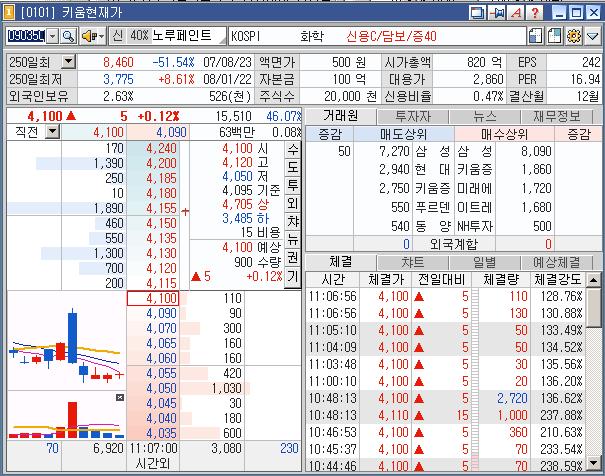605x476 pixels.
Task: Click the stock code input field 090350
Action: [x=26, y=36]
